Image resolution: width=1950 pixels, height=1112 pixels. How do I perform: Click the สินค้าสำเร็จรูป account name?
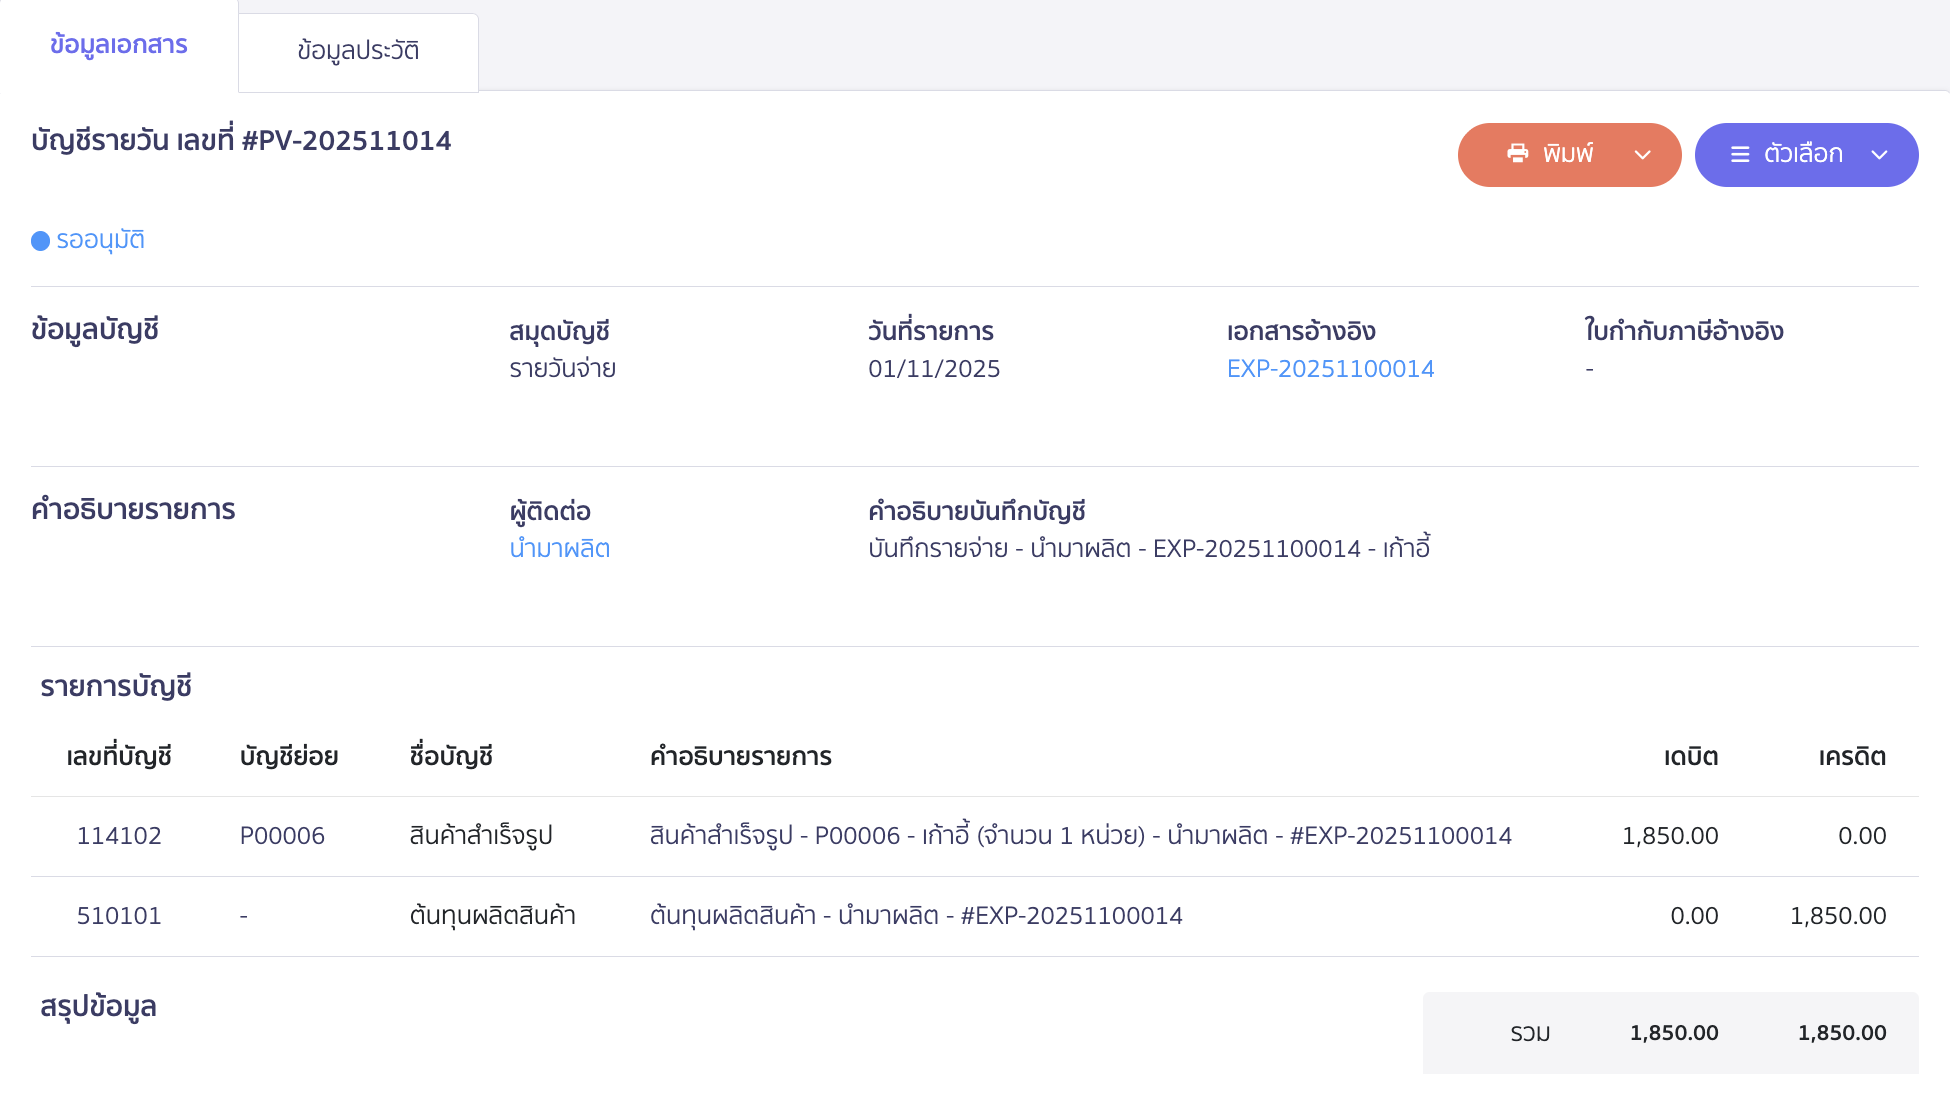[481, 835]
